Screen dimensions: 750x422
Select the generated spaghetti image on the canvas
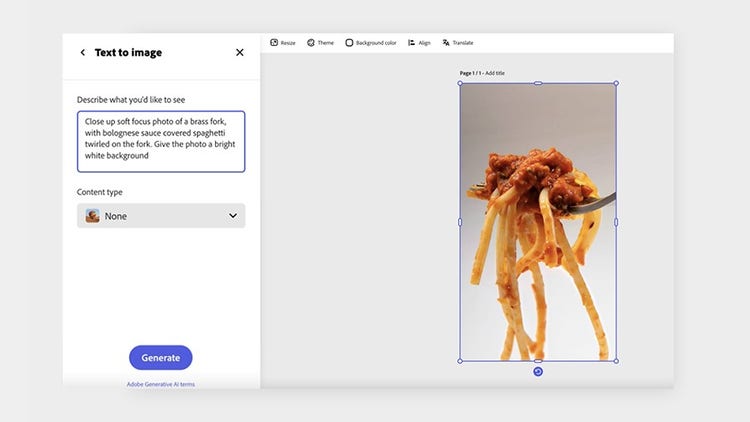[538, 222]
